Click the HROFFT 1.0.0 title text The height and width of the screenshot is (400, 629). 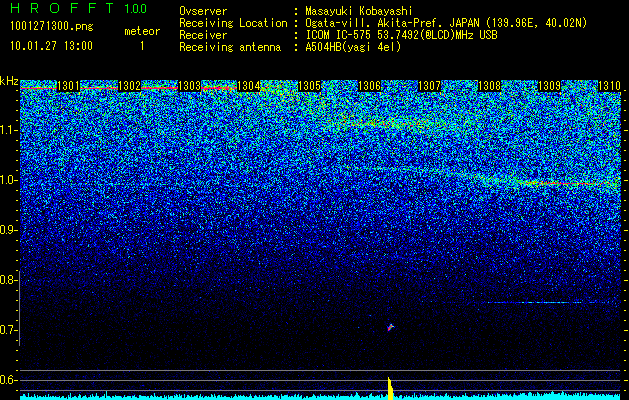click(78, 8)
